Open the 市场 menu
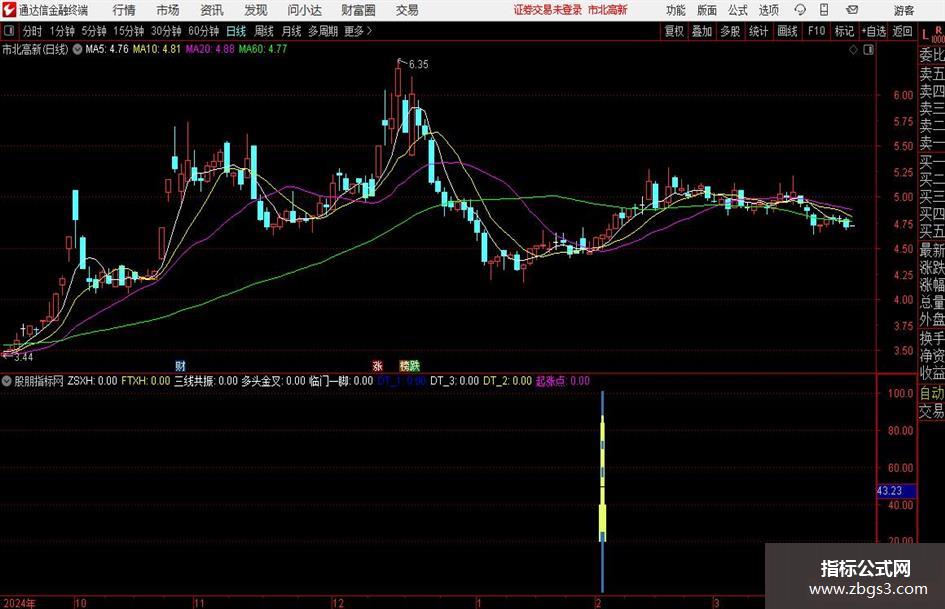 (168, 10)
